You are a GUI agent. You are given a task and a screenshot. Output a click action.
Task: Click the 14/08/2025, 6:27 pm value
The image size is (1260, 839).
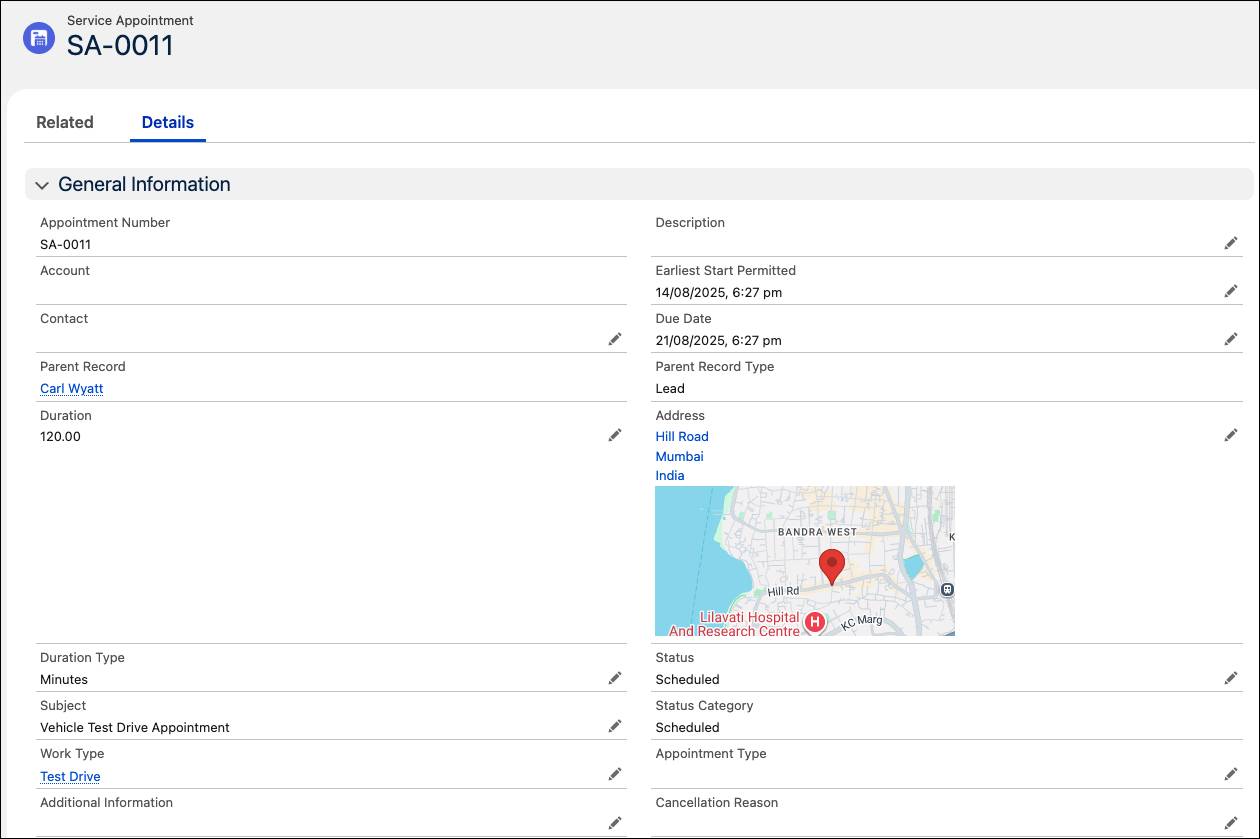click(x=719, y=292)
